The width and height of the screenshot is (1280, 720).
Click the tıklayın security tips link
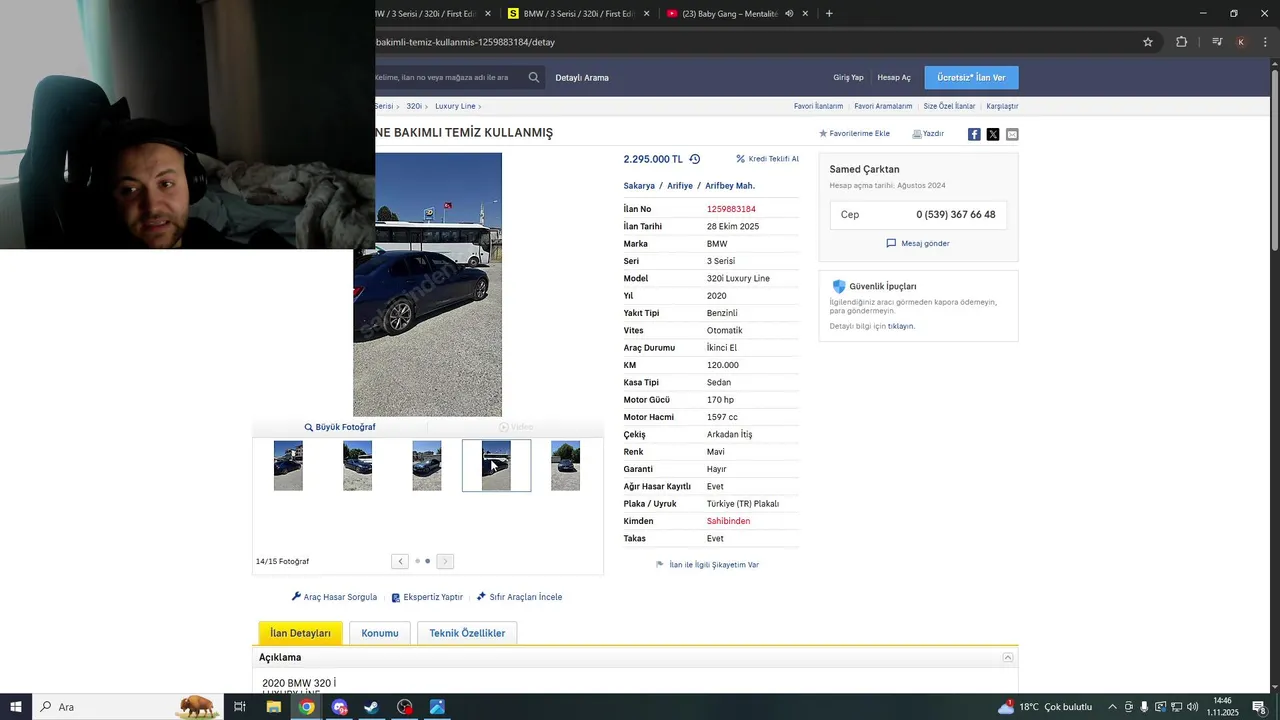pos(901,326)
